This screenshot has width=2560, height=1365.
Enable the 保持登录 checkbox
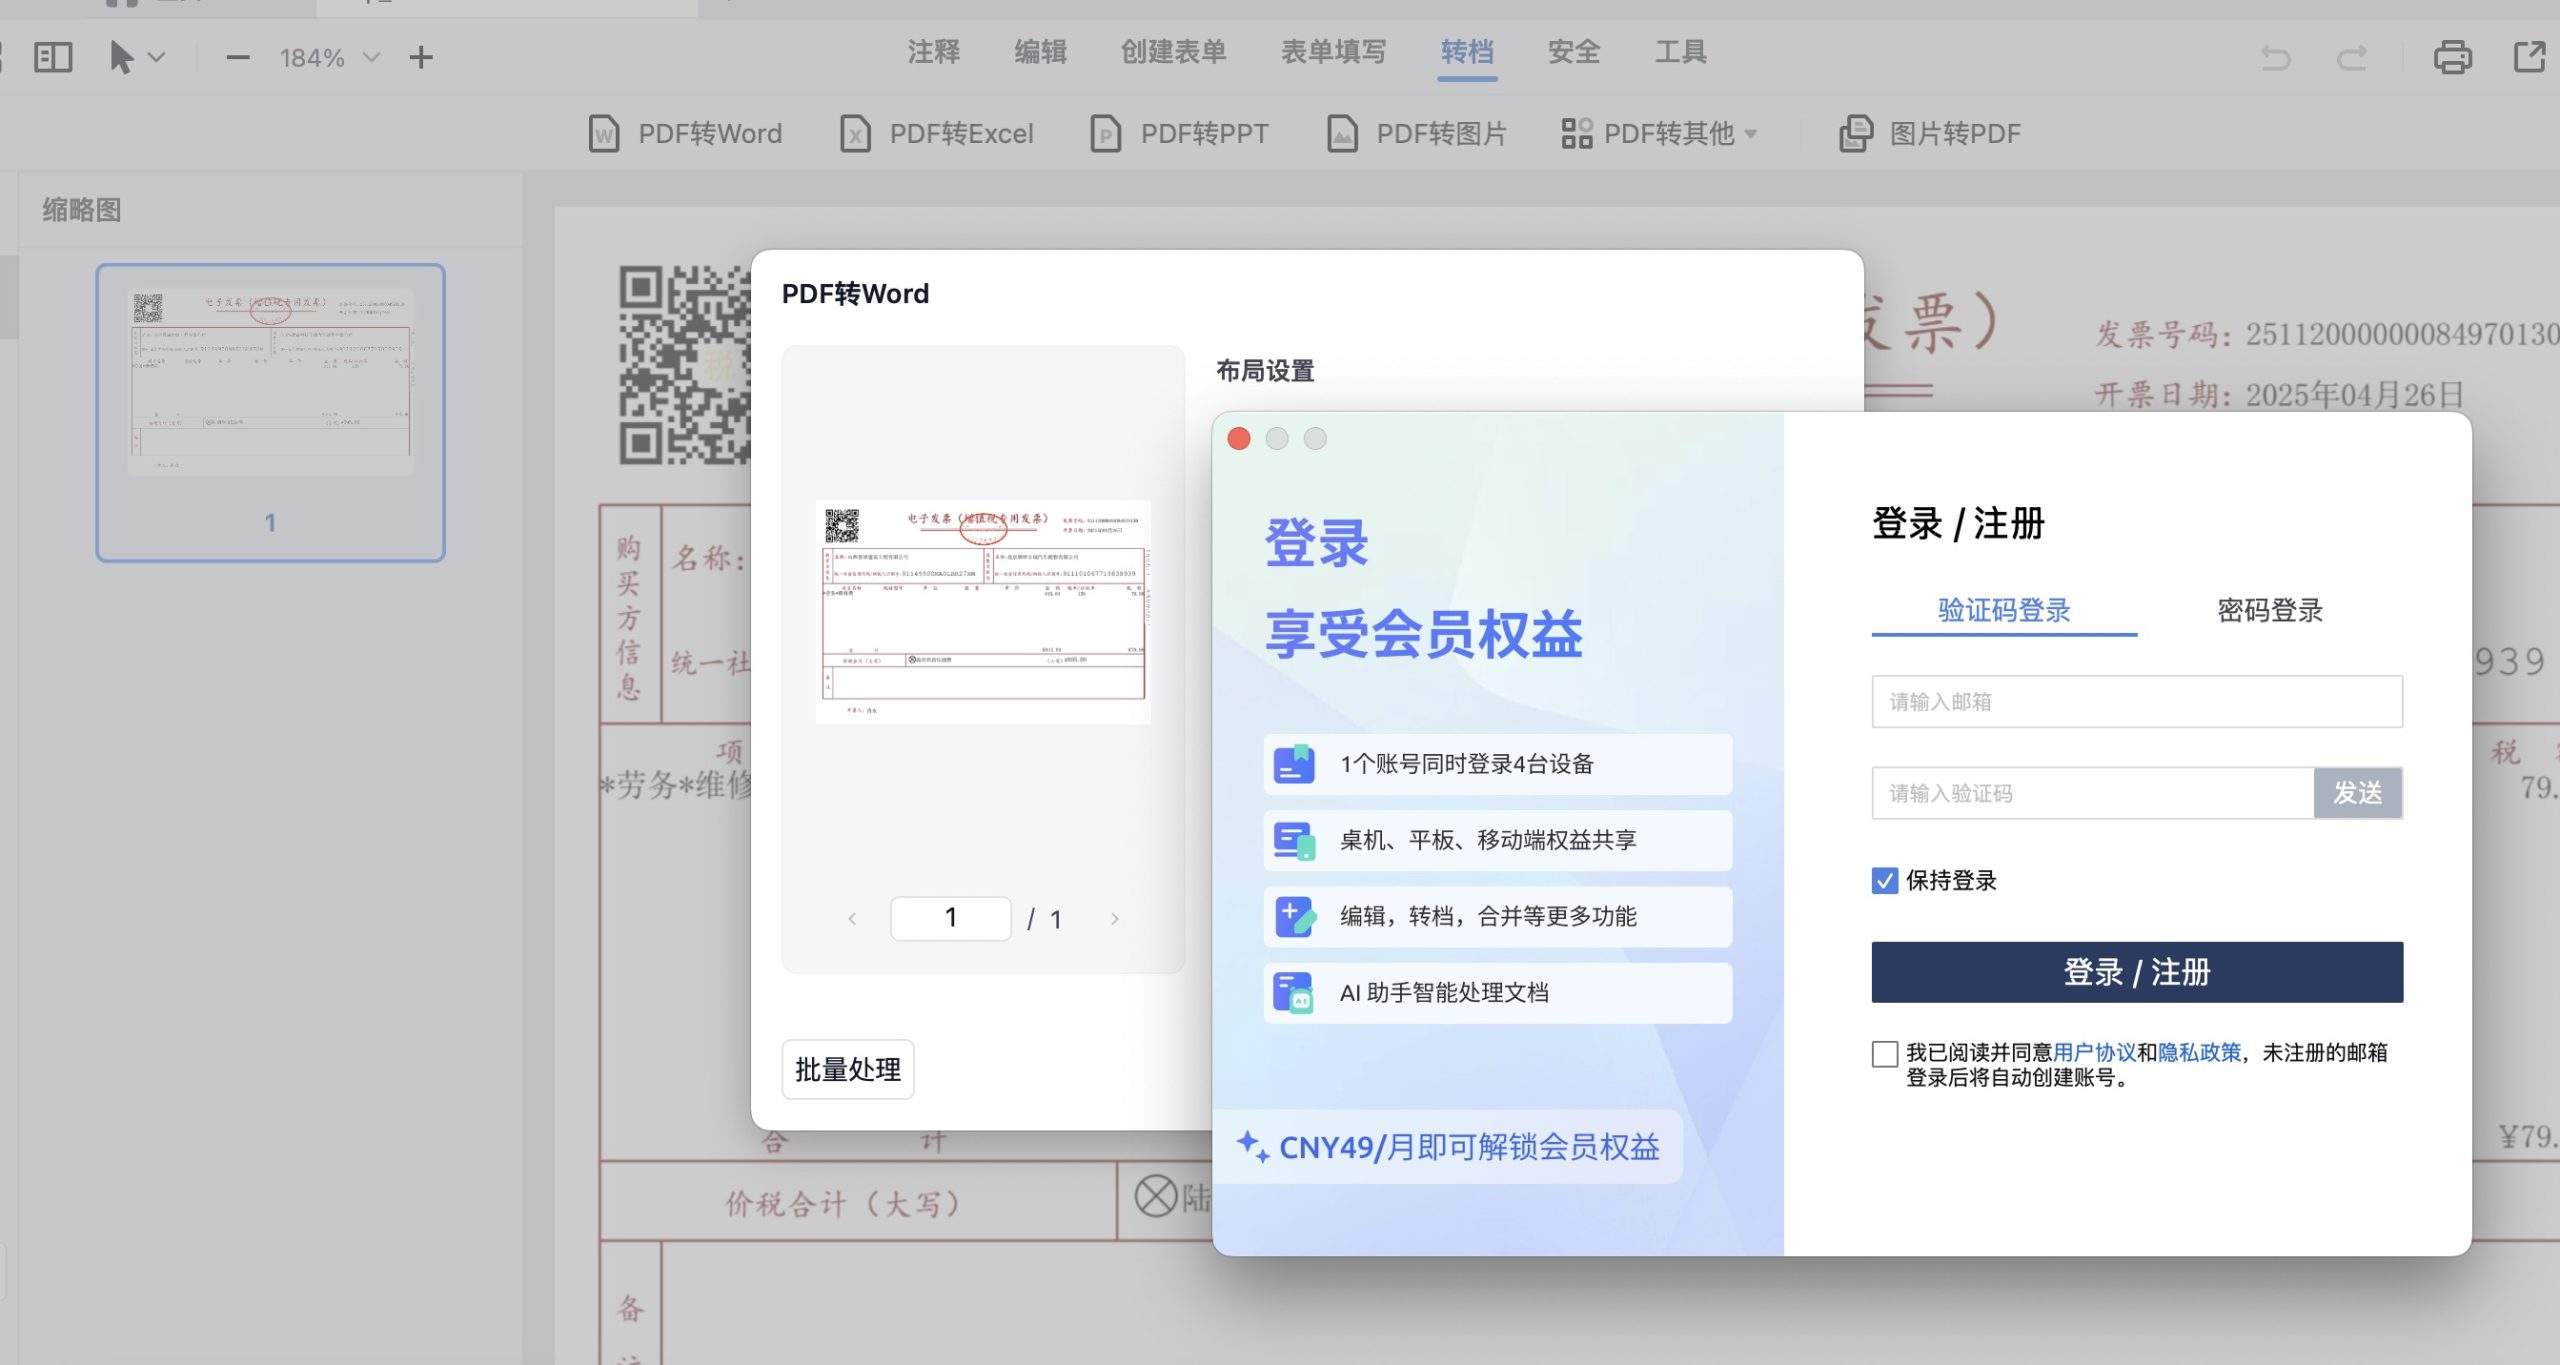1884,880
